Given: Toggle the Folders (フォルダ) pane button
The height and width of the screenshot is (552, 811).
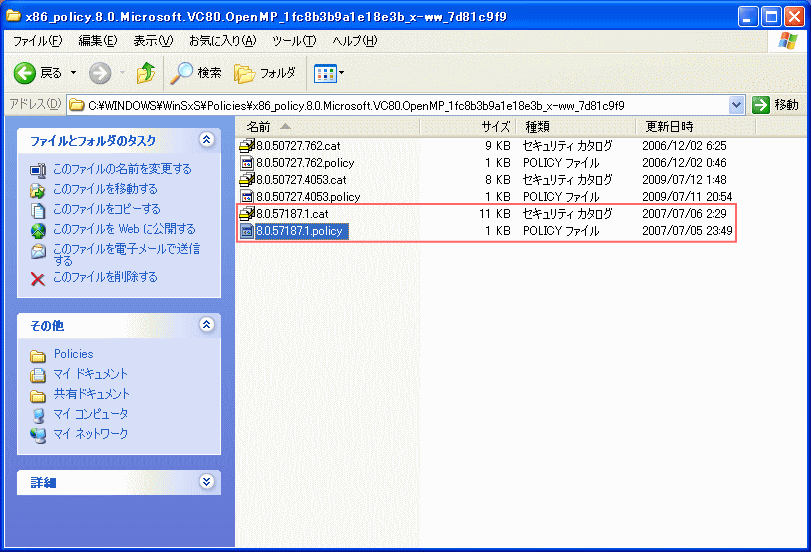Looking at the screenshot, I should point(265,73).
